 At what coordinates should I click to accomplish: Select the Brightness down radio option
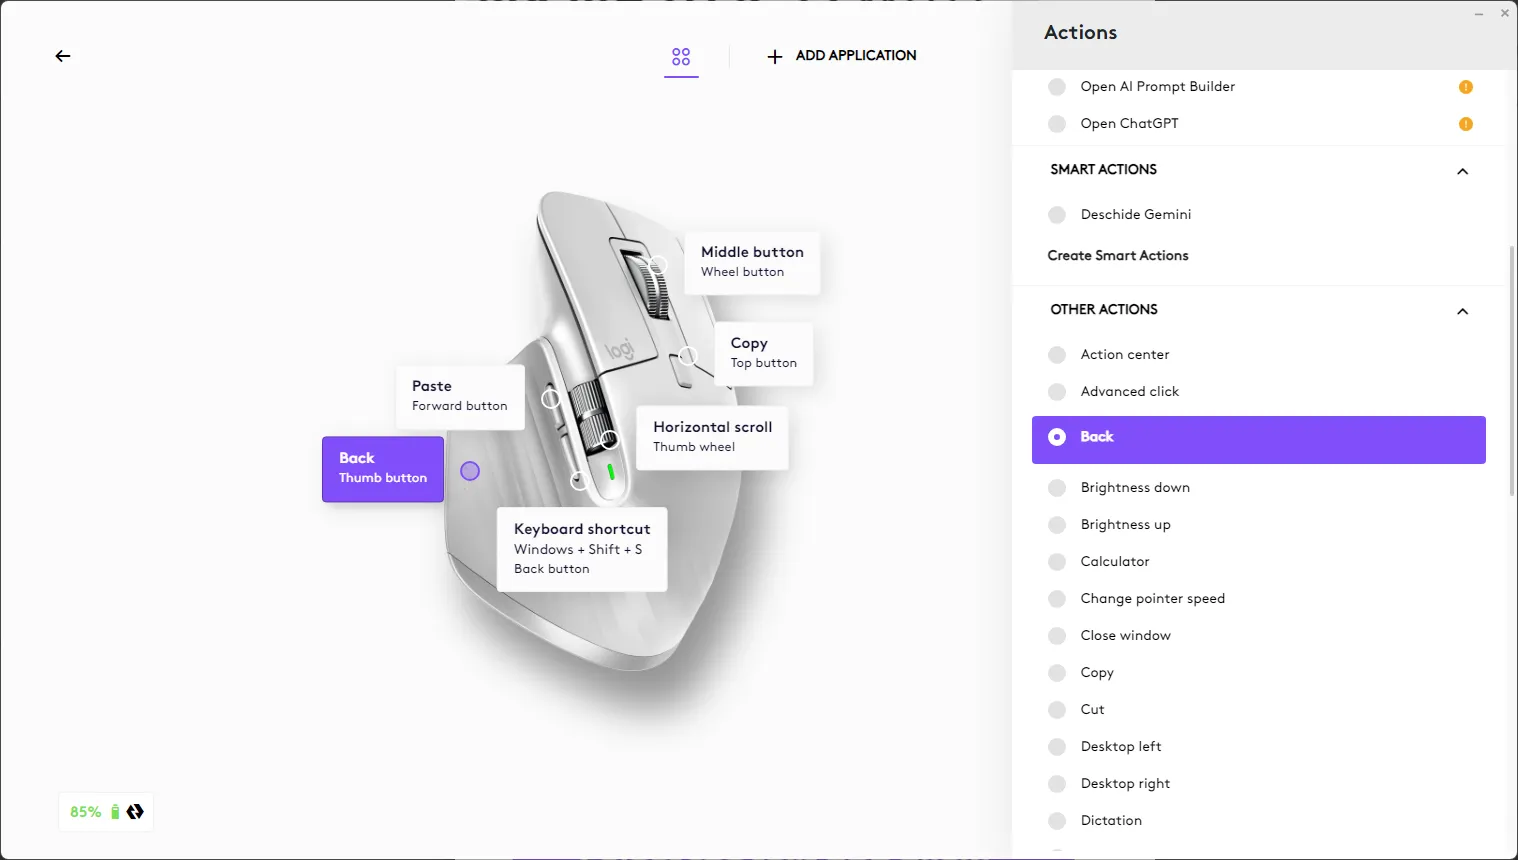point(1057,488)
